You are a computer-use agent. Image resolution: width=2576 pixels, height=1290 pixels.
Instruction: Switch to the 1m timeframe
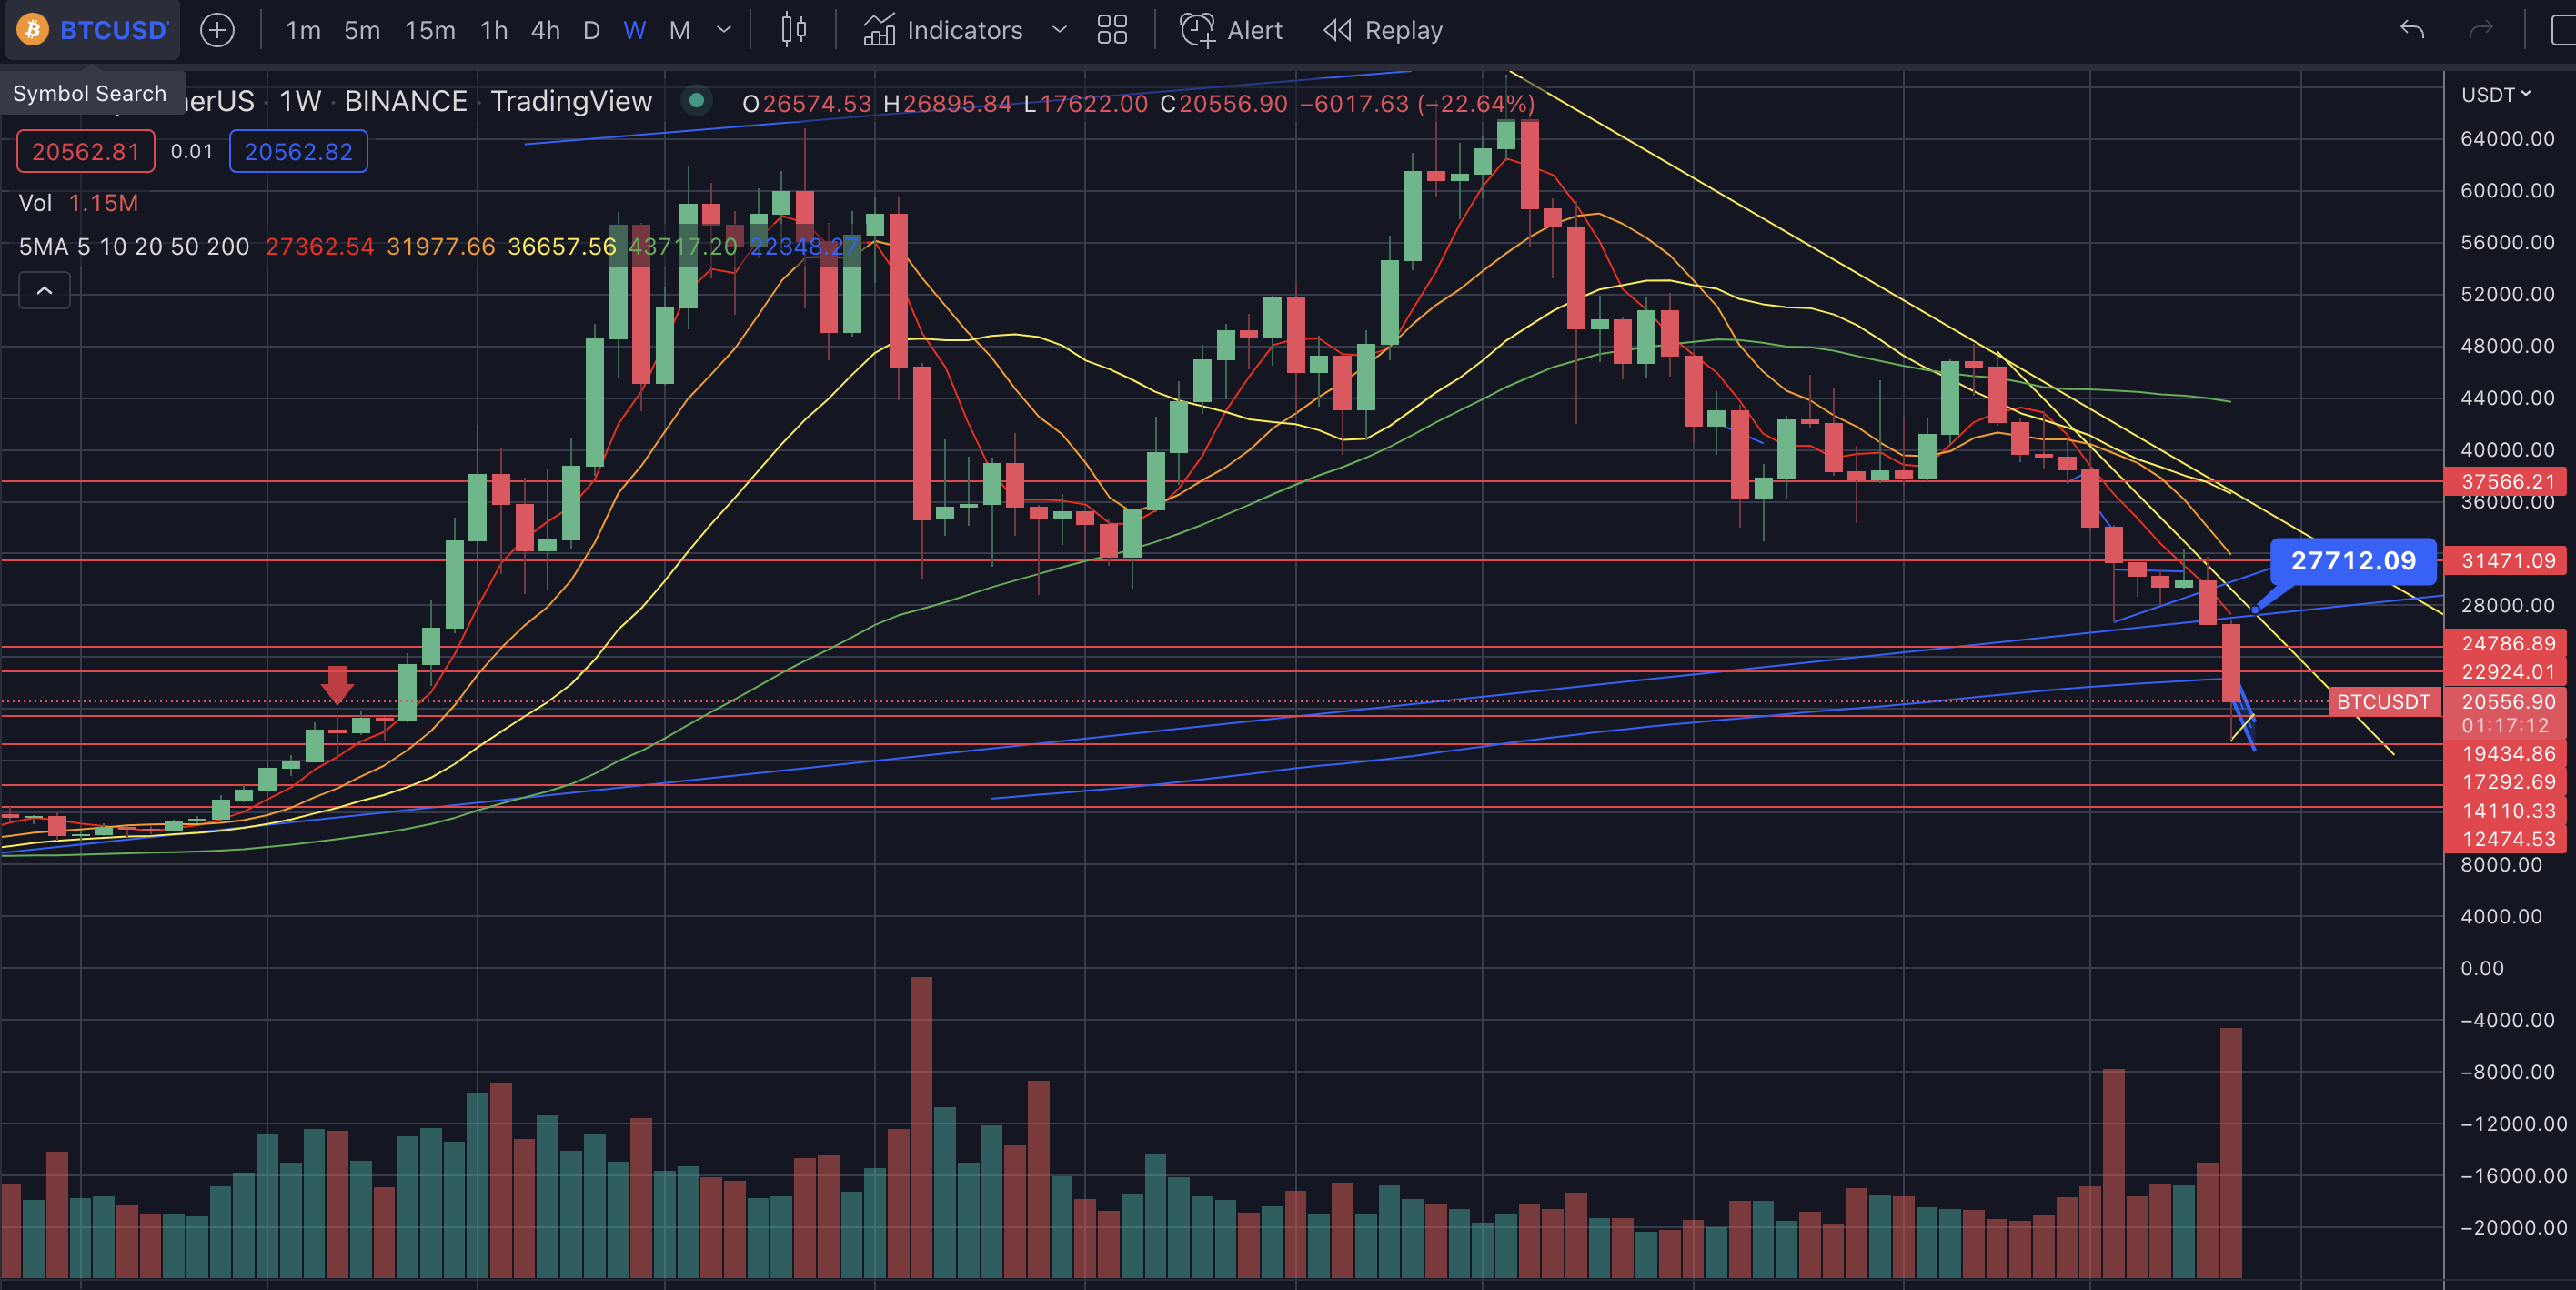[x=302, y=30]
